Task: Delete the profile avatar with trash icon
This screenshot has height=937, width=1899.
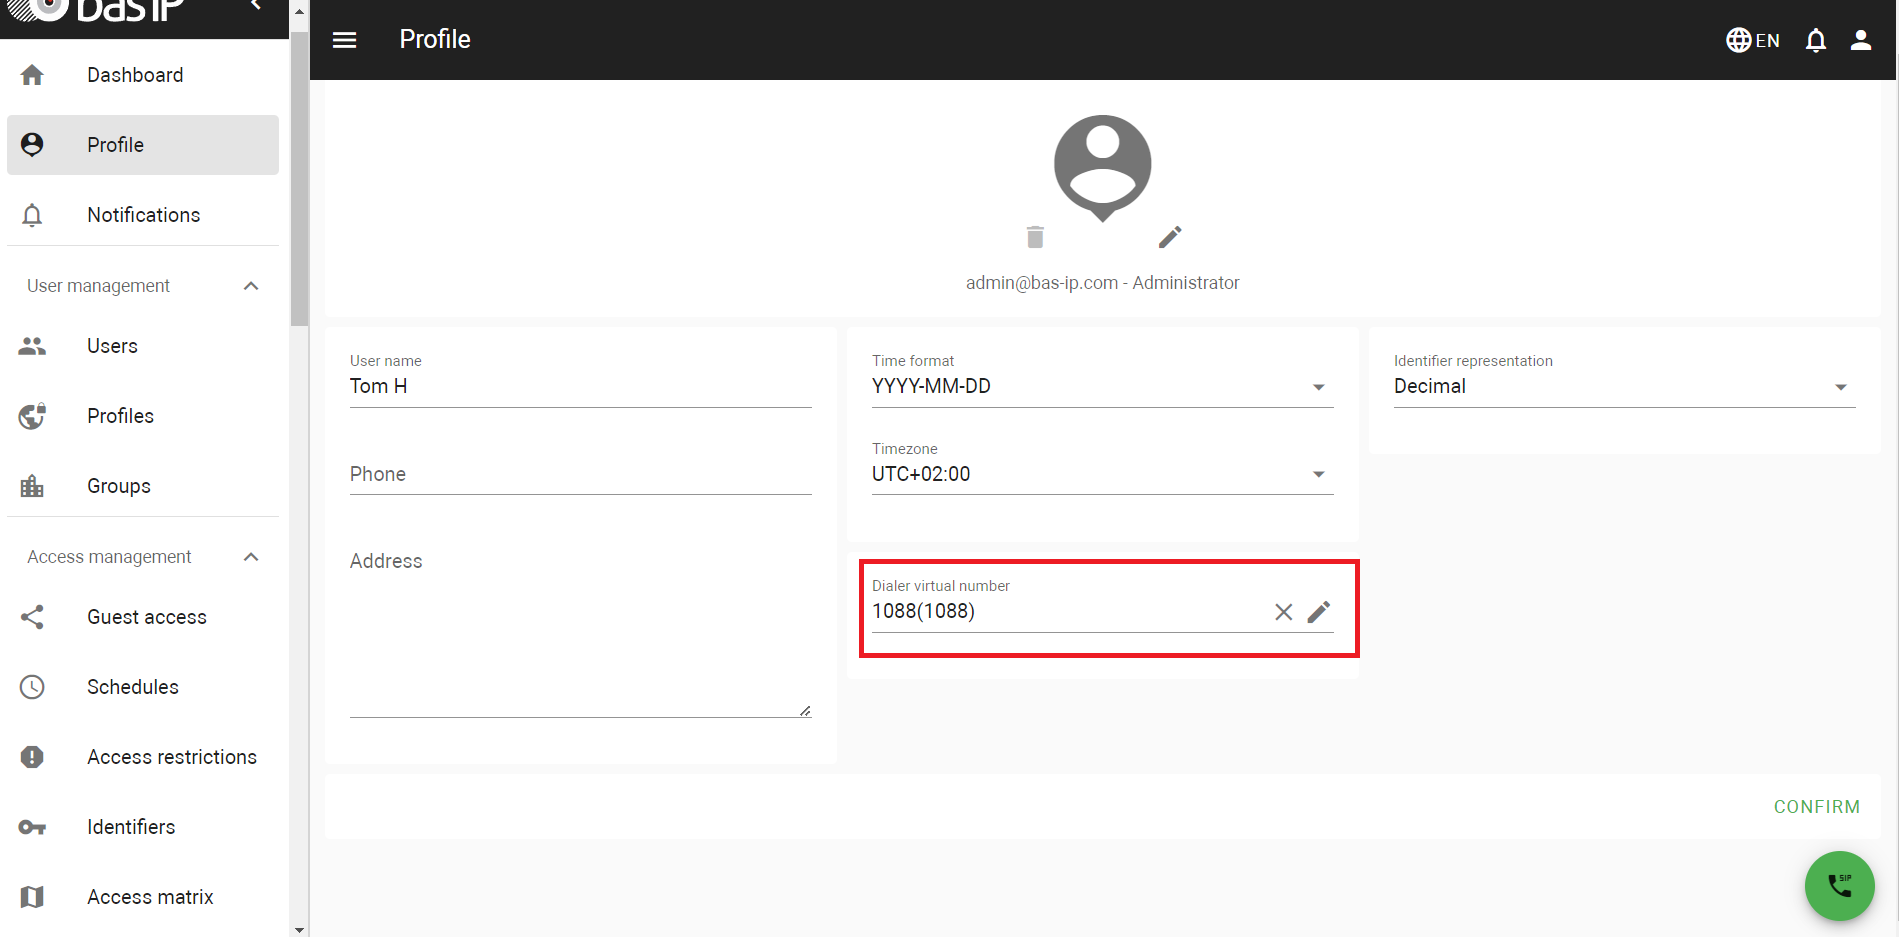Action: click(x=1035, y=237)
